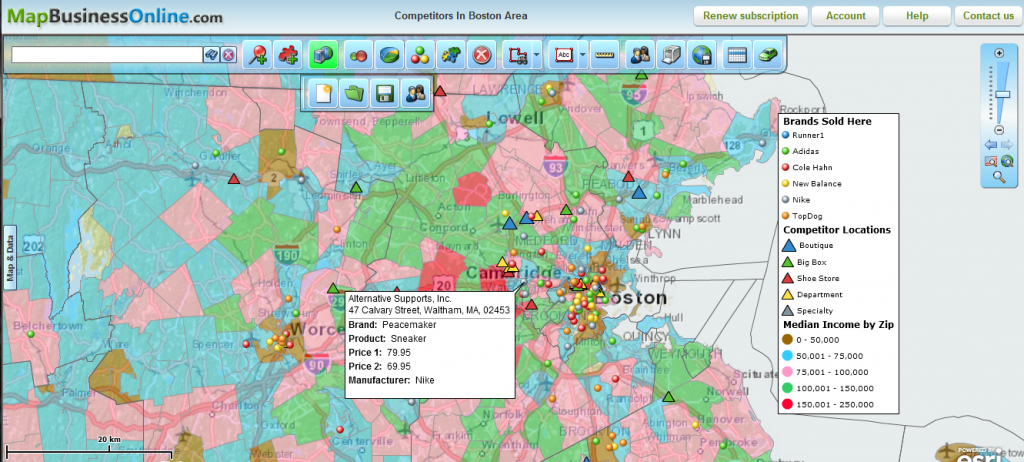Click the 'Competitors In Boston Area' map title
The width and height of the screenshot is (1024, 462).
[460, 16]
